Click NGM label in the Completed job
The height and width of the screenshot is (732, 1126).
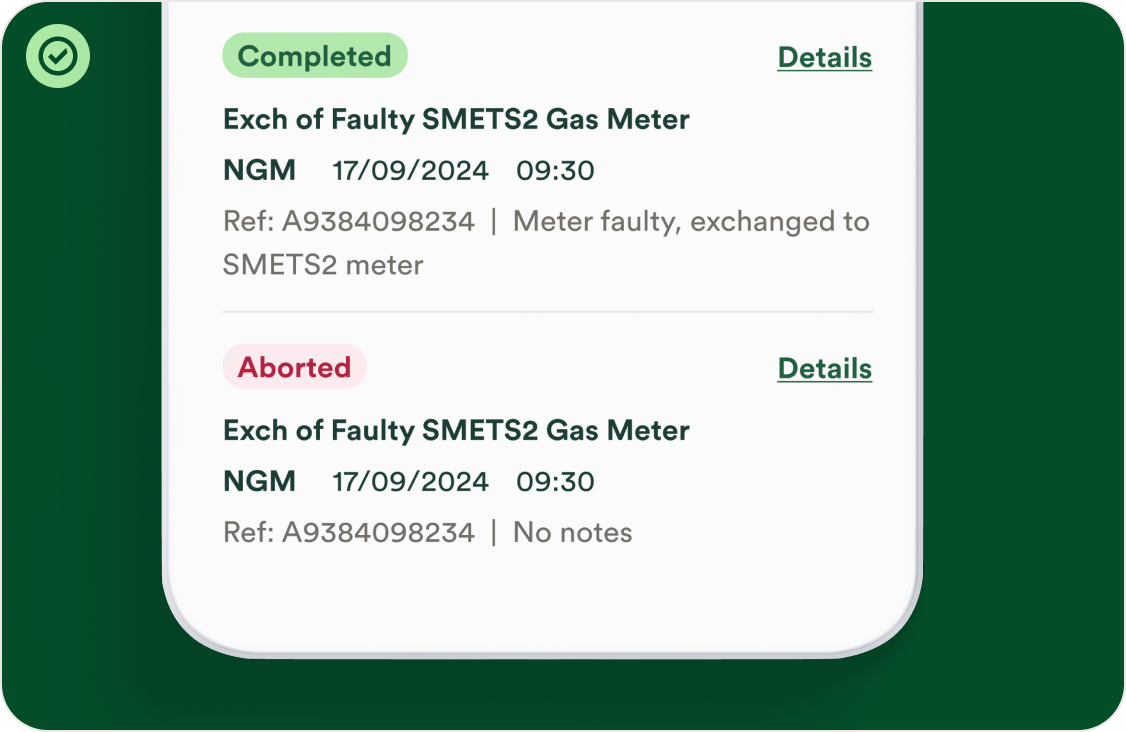point(259,171)
